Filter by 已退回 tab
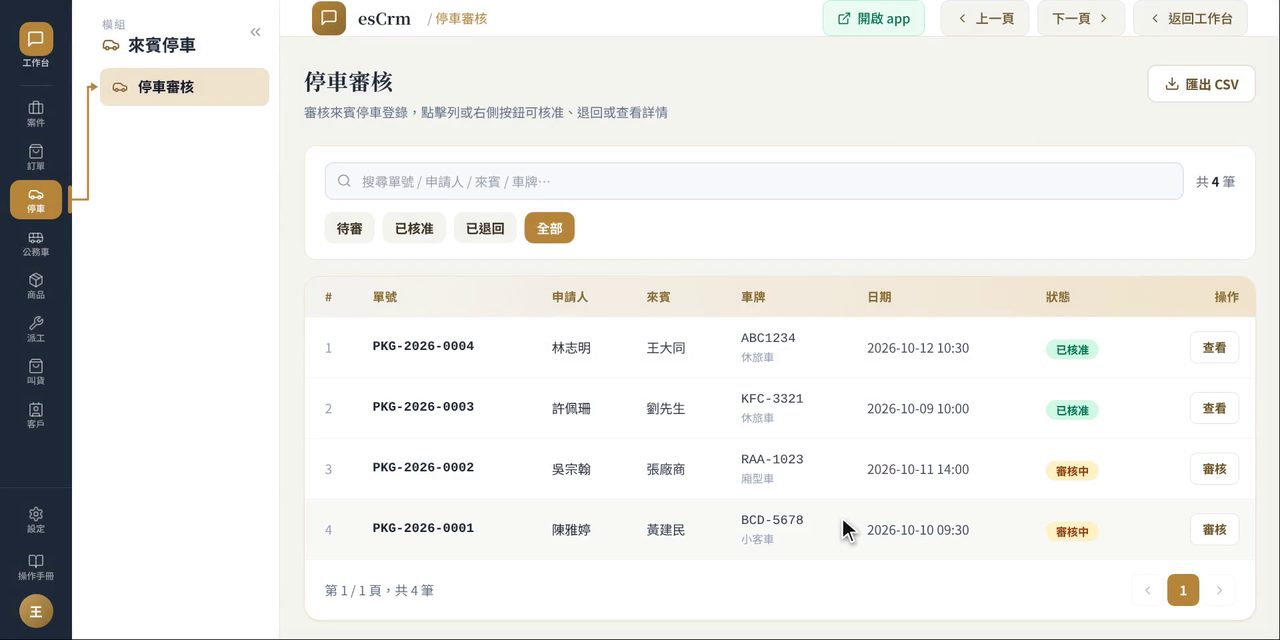This screenshot has width=1280, height=640. pyautogui.click(x=485, y=228)
